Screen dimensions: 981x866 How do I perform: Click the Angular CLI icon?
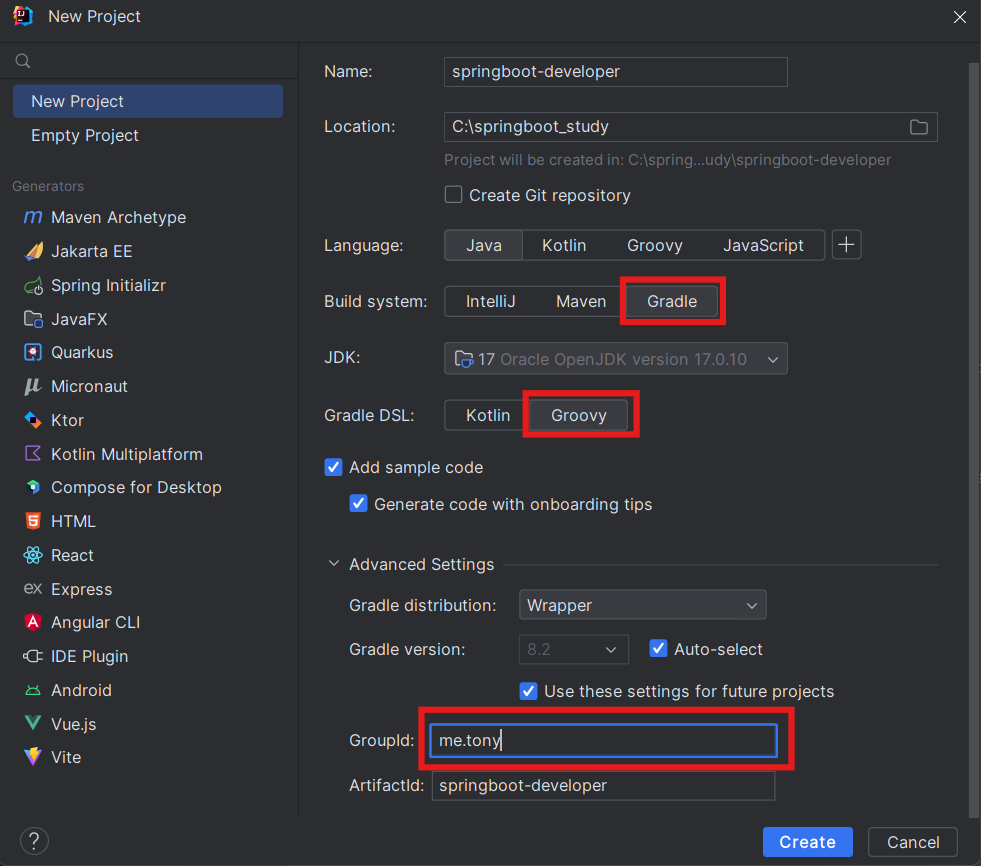tap(33, 622)
